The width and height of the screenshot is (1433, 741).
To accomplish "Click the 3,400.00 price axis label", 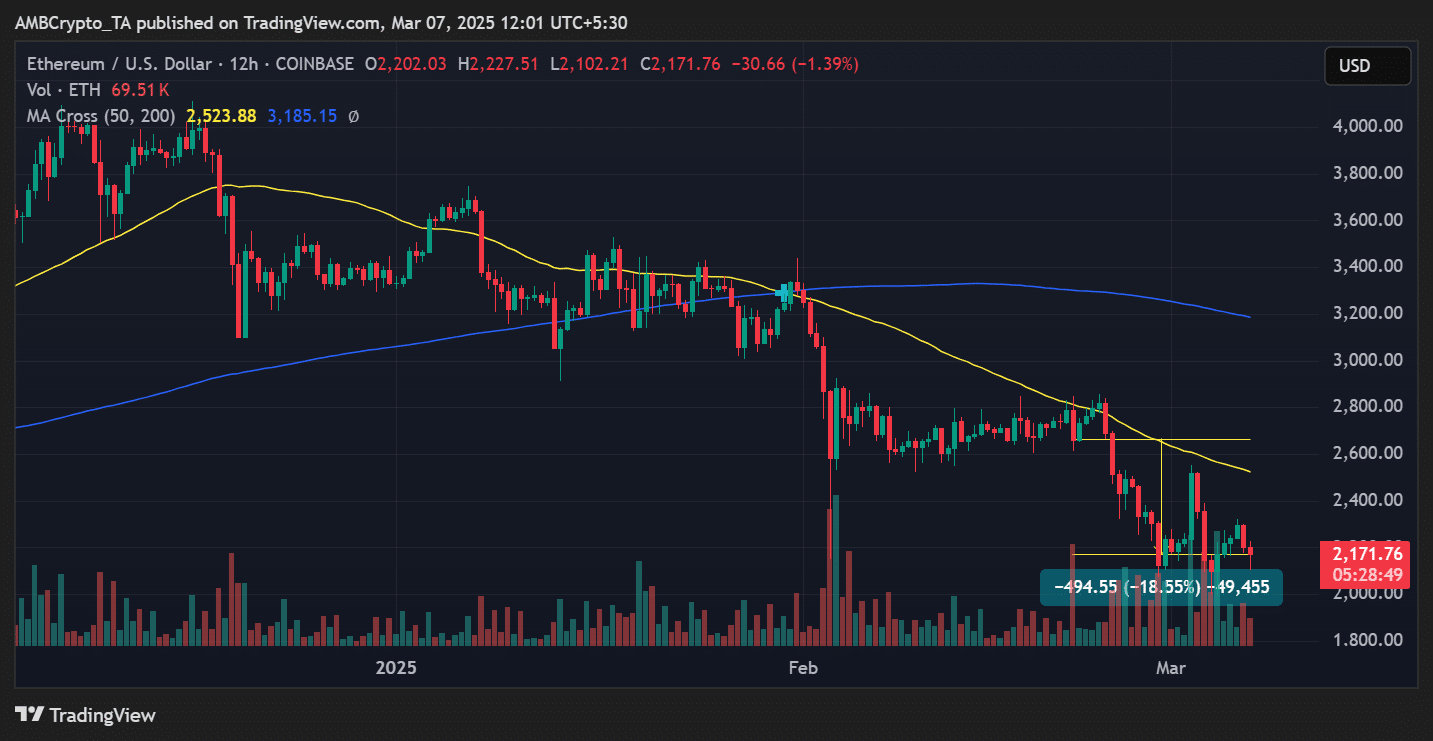I will click(1367, 266).
